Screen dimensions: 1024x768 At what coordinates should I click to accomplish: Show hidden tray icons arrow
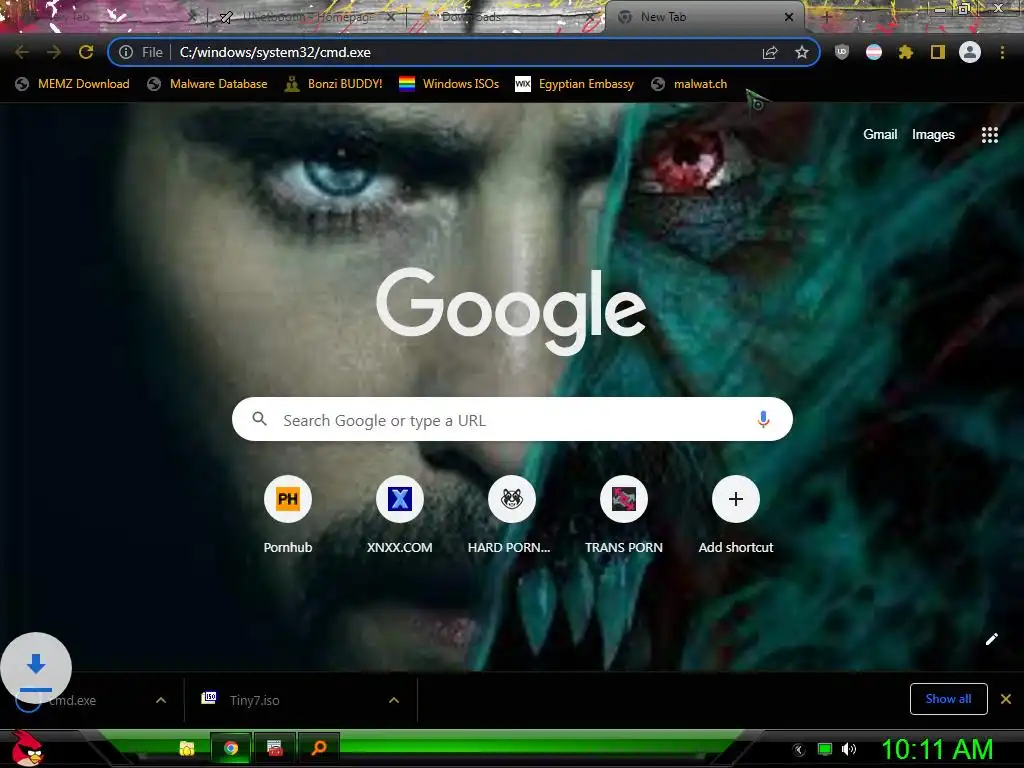[799, 750]
